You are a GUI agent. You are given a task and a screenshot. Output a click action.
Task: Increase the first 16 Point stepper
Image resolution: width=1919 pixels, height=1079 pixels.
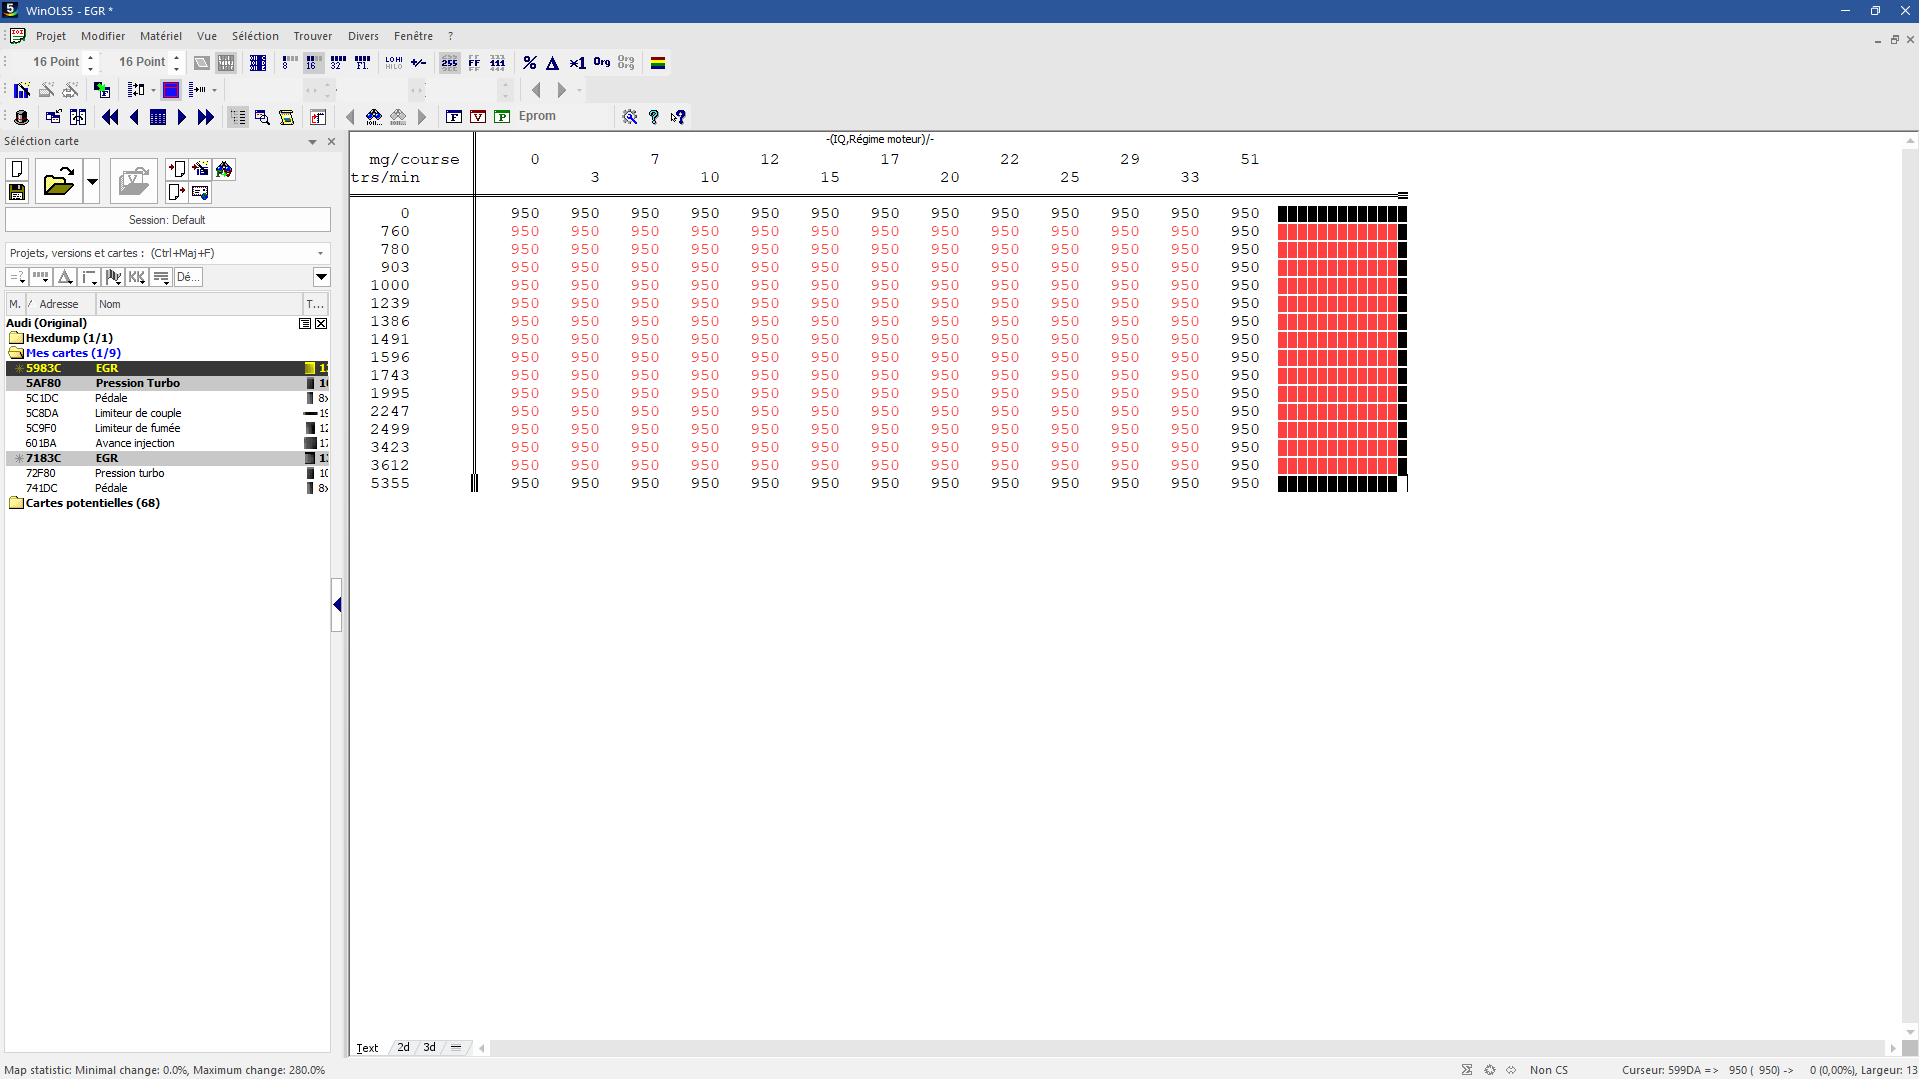pyautogui.click(x=91, y=57)
